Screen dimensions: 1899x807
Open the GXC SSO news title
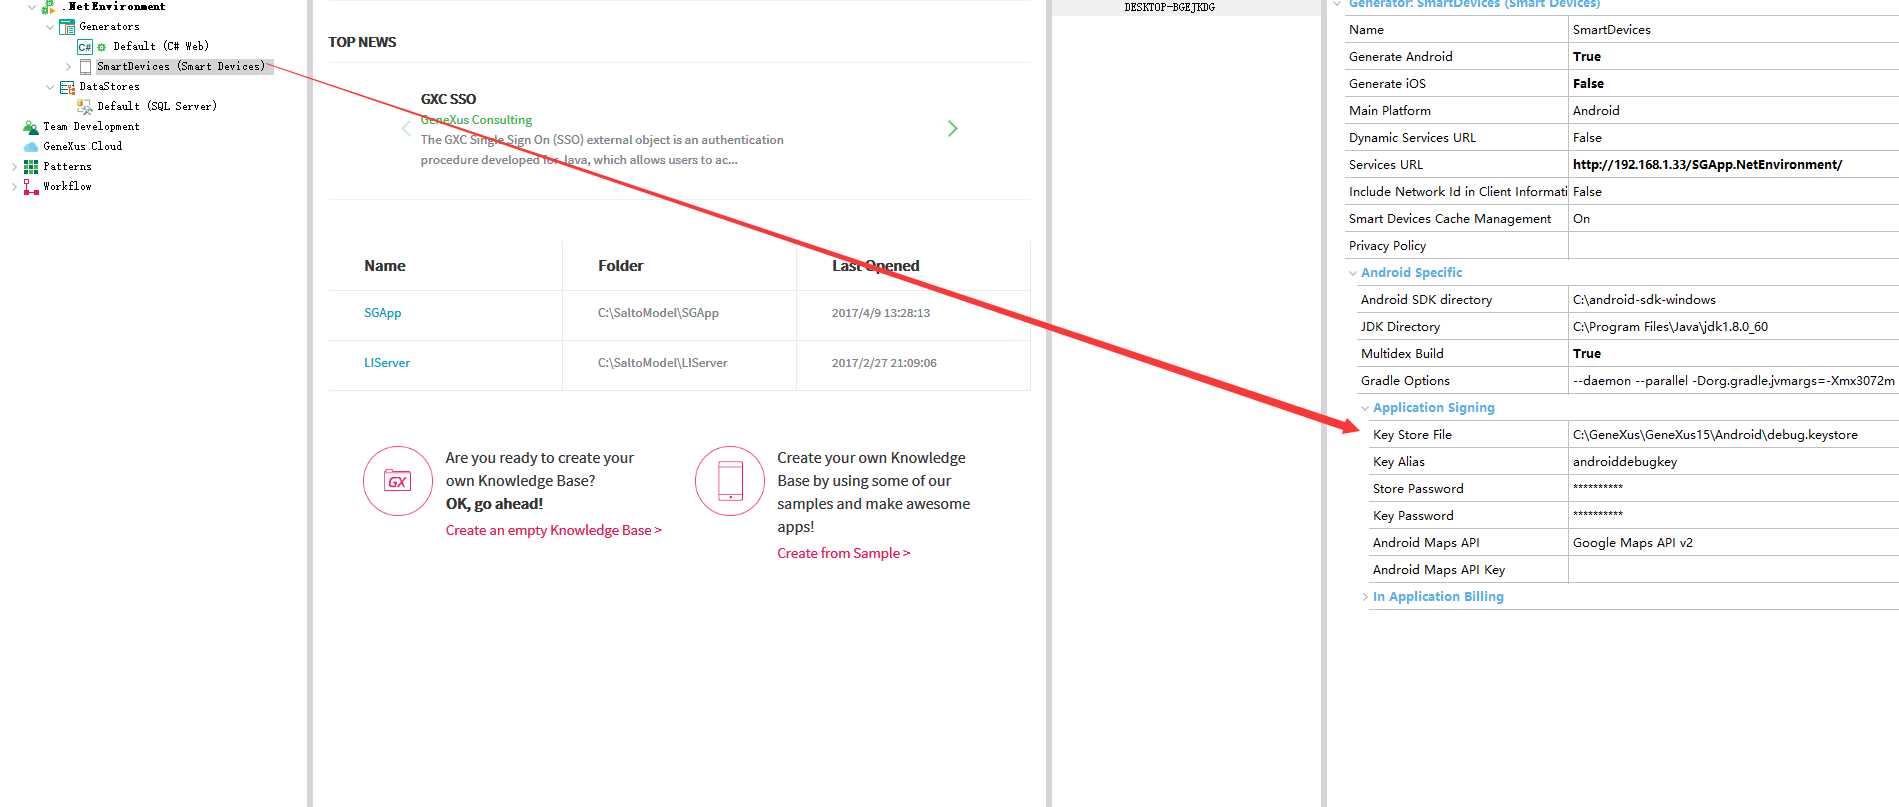tap(448, 99)
